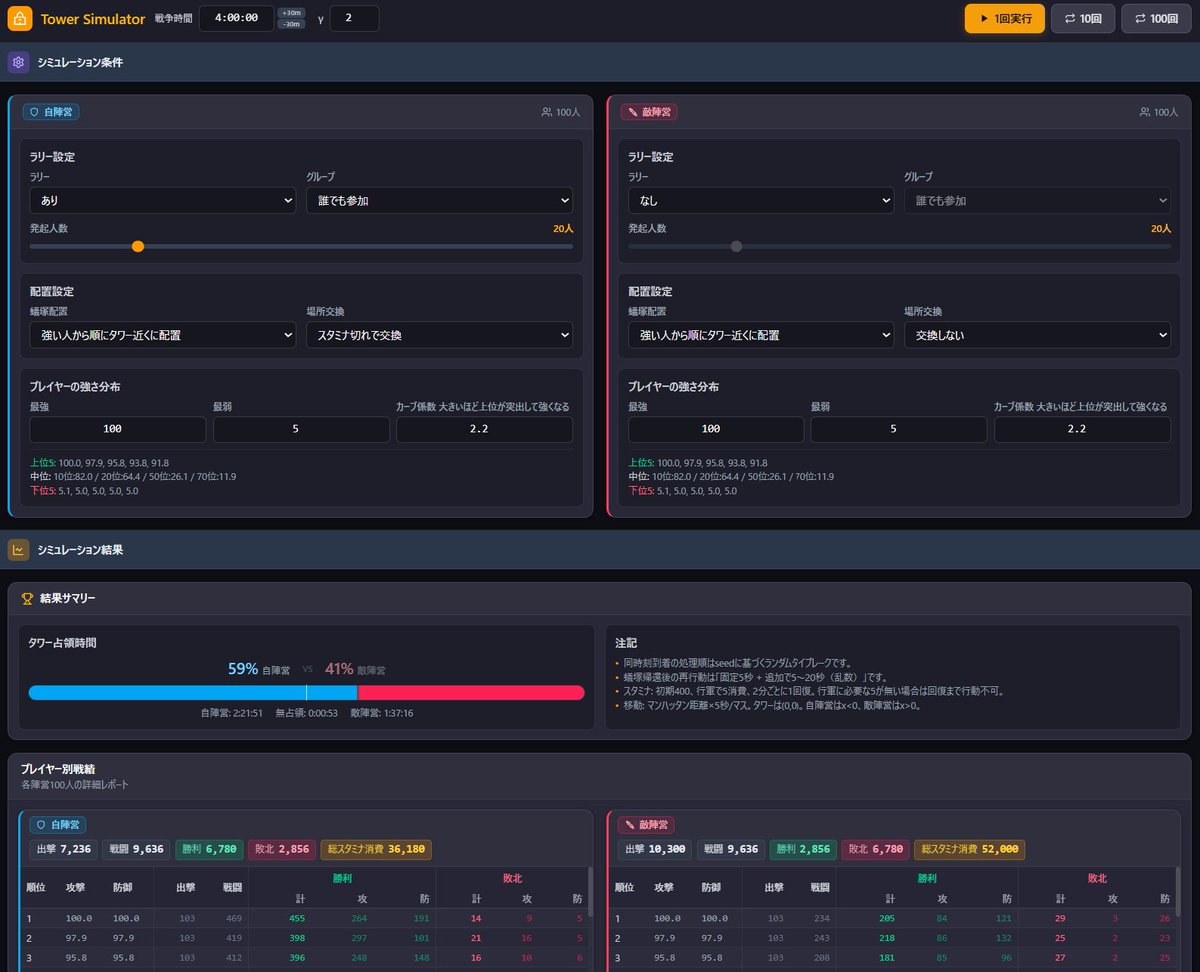The height and width of the screenshot is (972, 1200).
Task: Click the people icon in 自陣営 header
Action: tap(546, 112)
